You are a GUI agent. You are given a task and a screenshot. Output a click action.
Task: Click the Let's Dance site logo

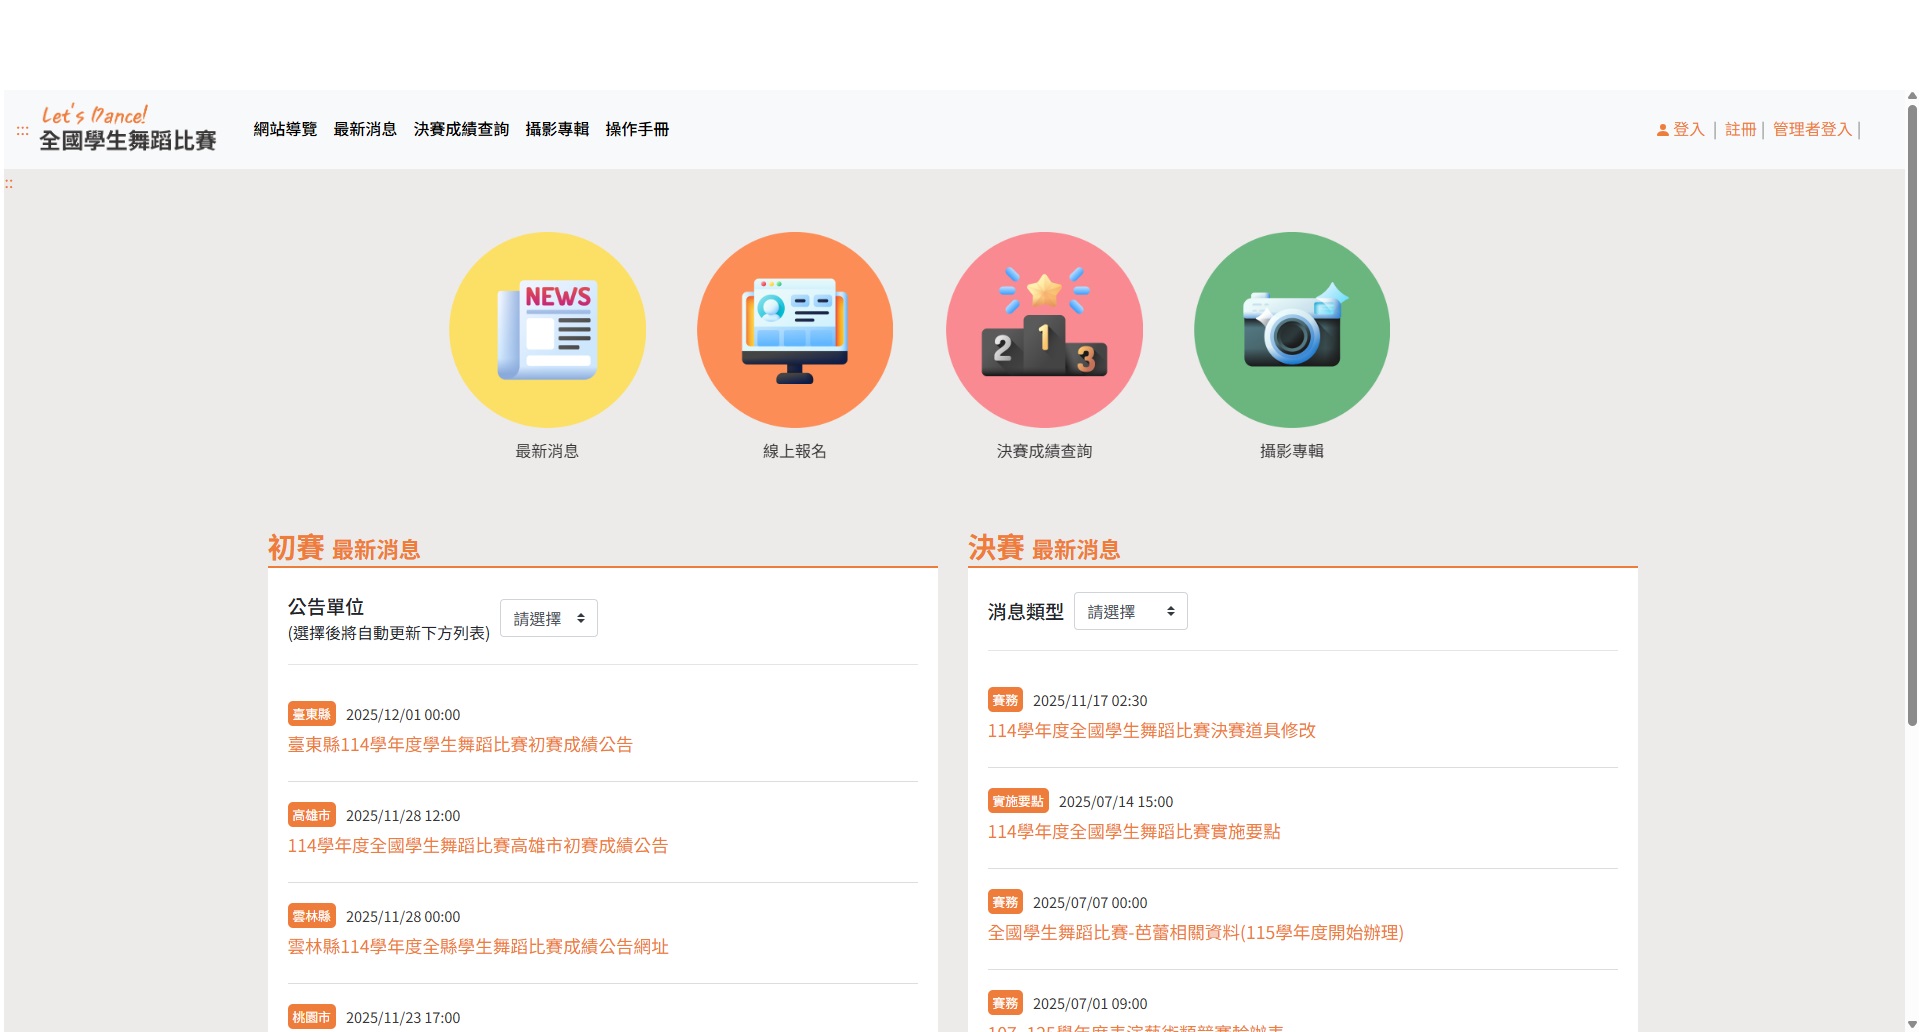click(x=127, y=129)
